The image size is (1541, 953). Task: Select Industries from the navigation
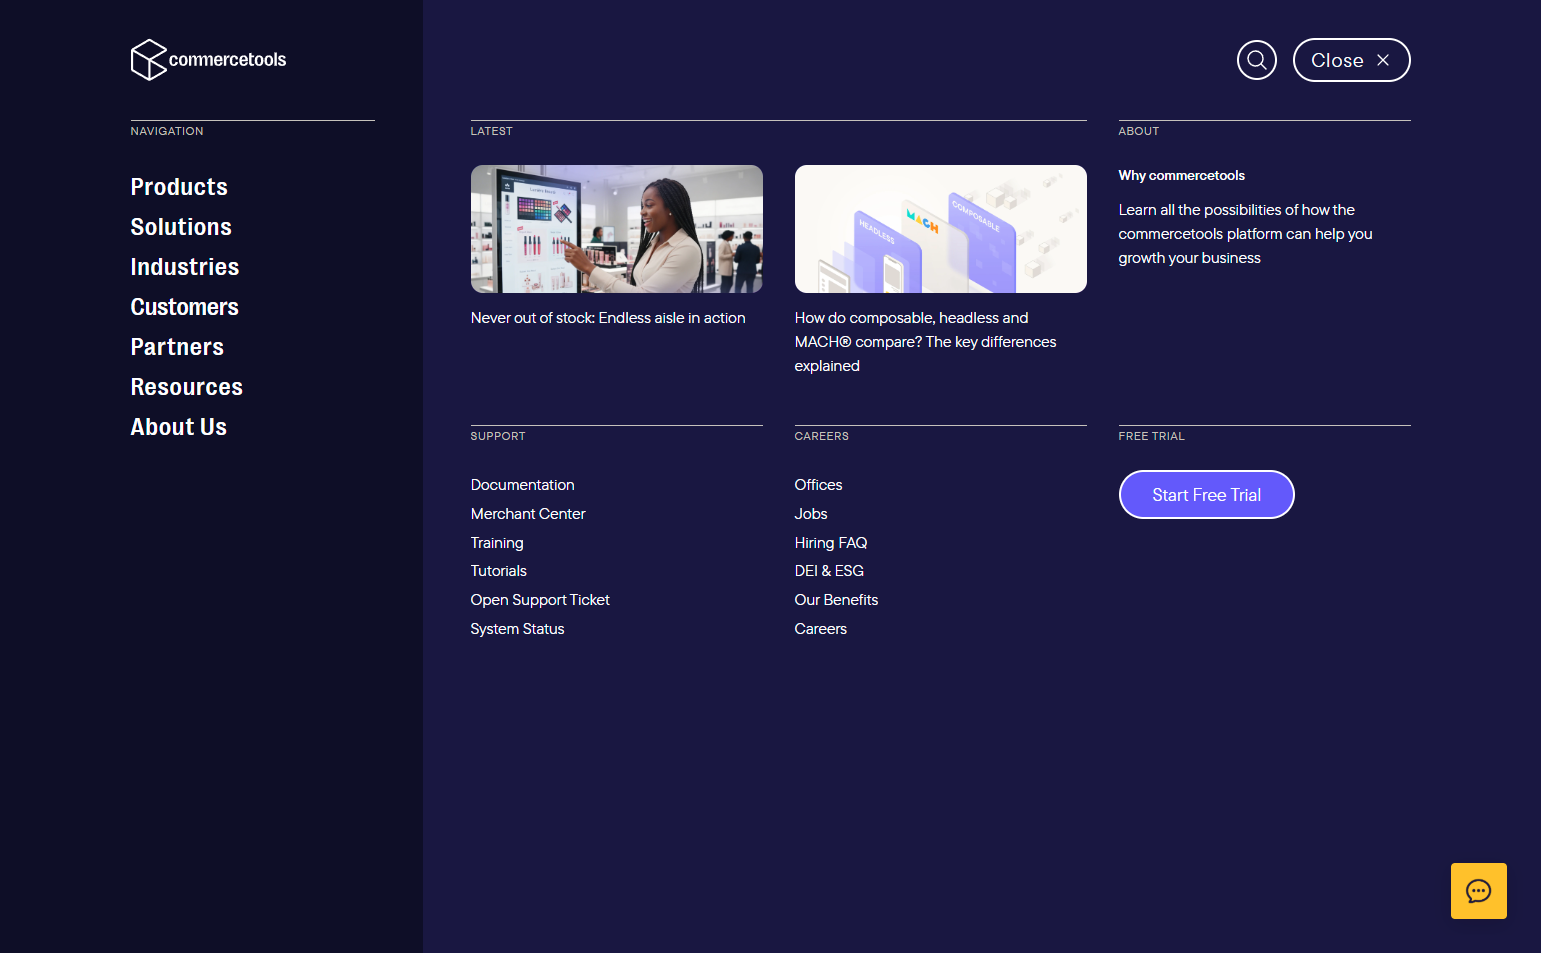(184, 267)
